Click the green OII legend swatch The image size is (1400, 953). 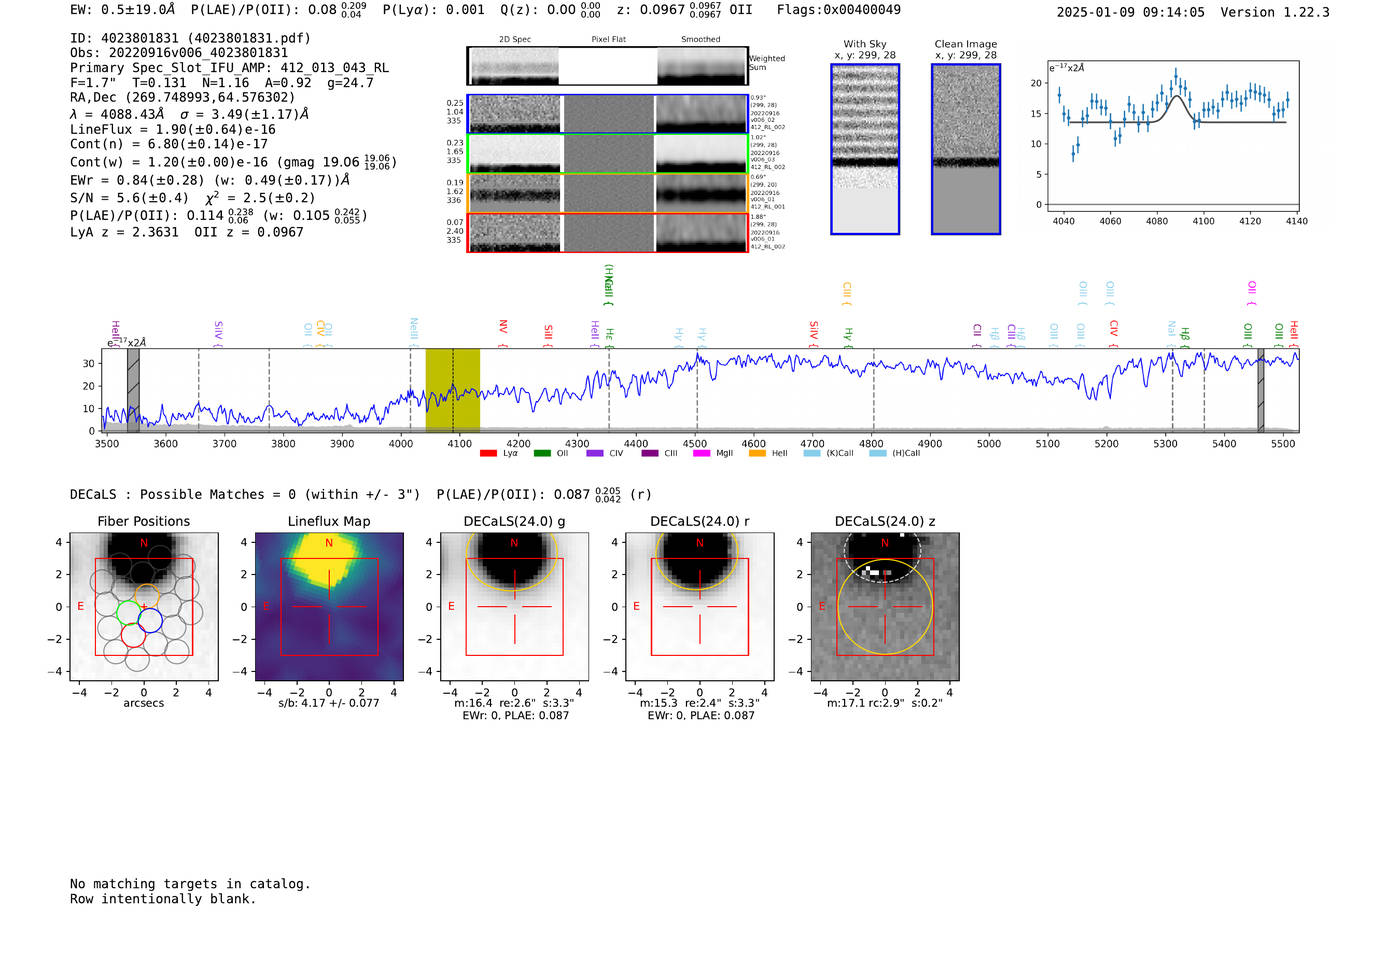pyautogui.click(x=542, y=453)
